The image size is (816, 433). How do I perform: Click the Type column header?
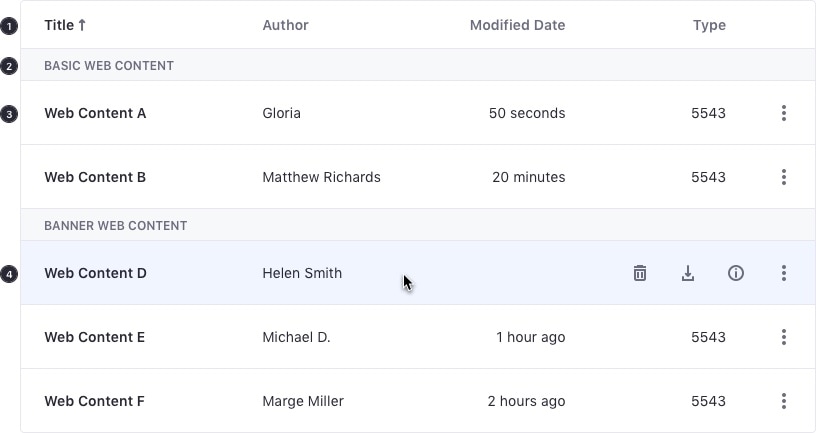pos(709,25)
